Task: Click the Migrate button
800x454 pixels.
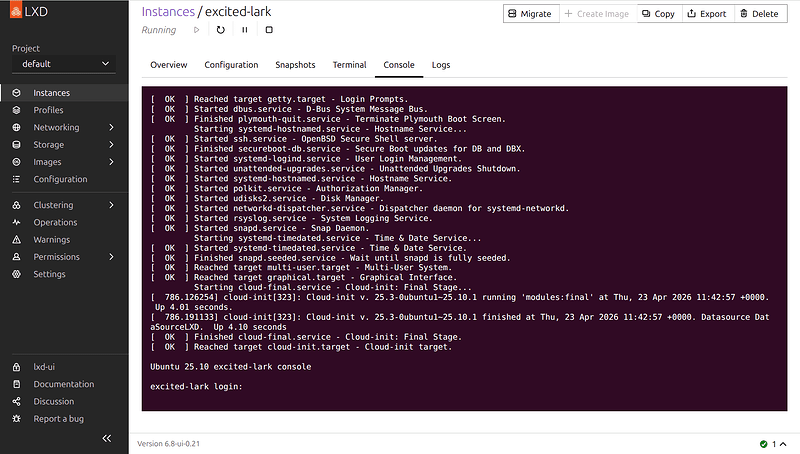Action: click(531, 14)
